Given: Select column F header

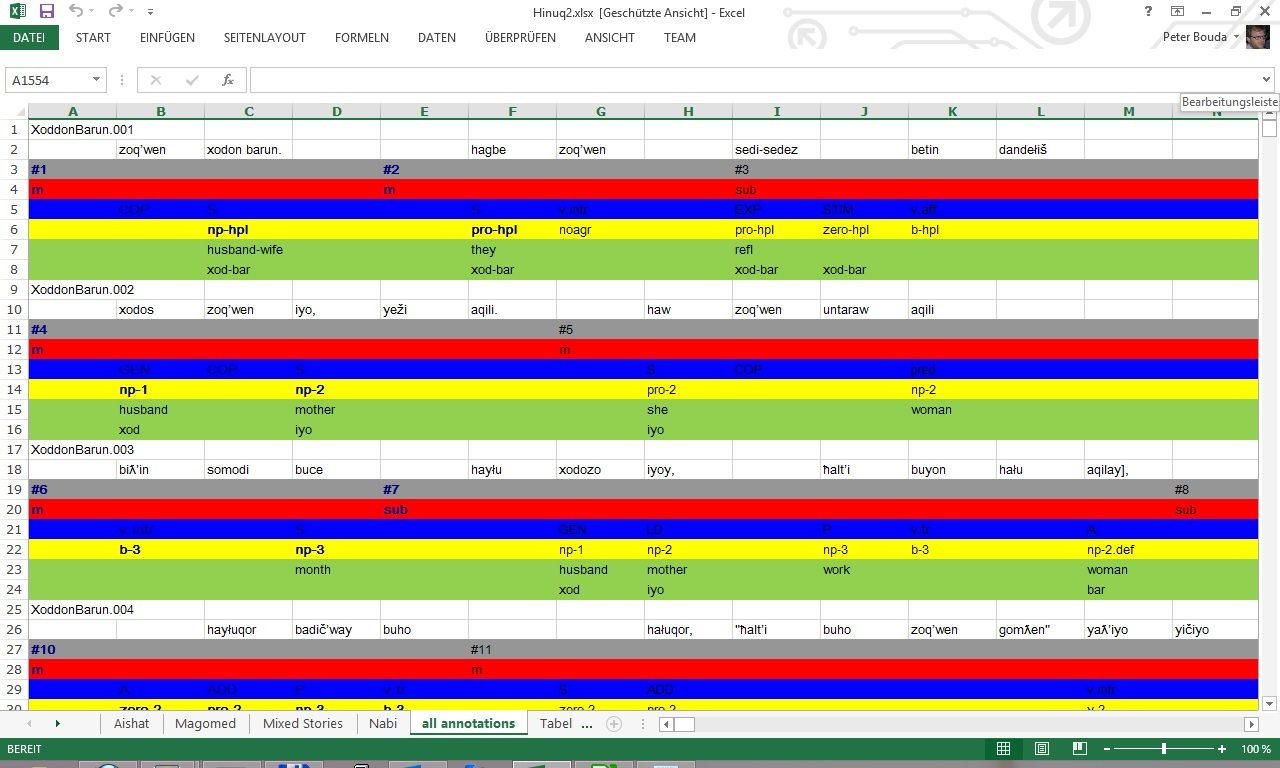Looking at the screenshot, I should point(512,112).
